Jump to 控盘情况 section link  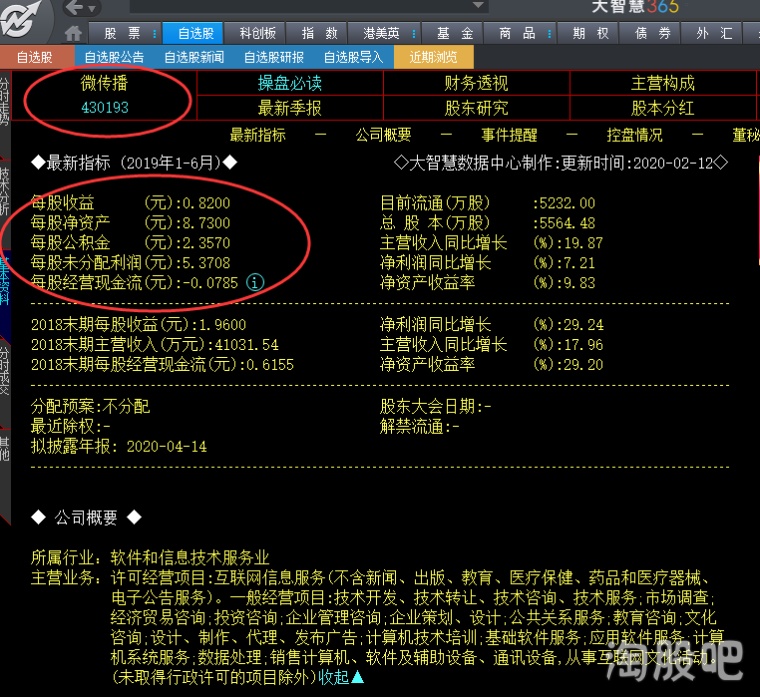[634, 135]
